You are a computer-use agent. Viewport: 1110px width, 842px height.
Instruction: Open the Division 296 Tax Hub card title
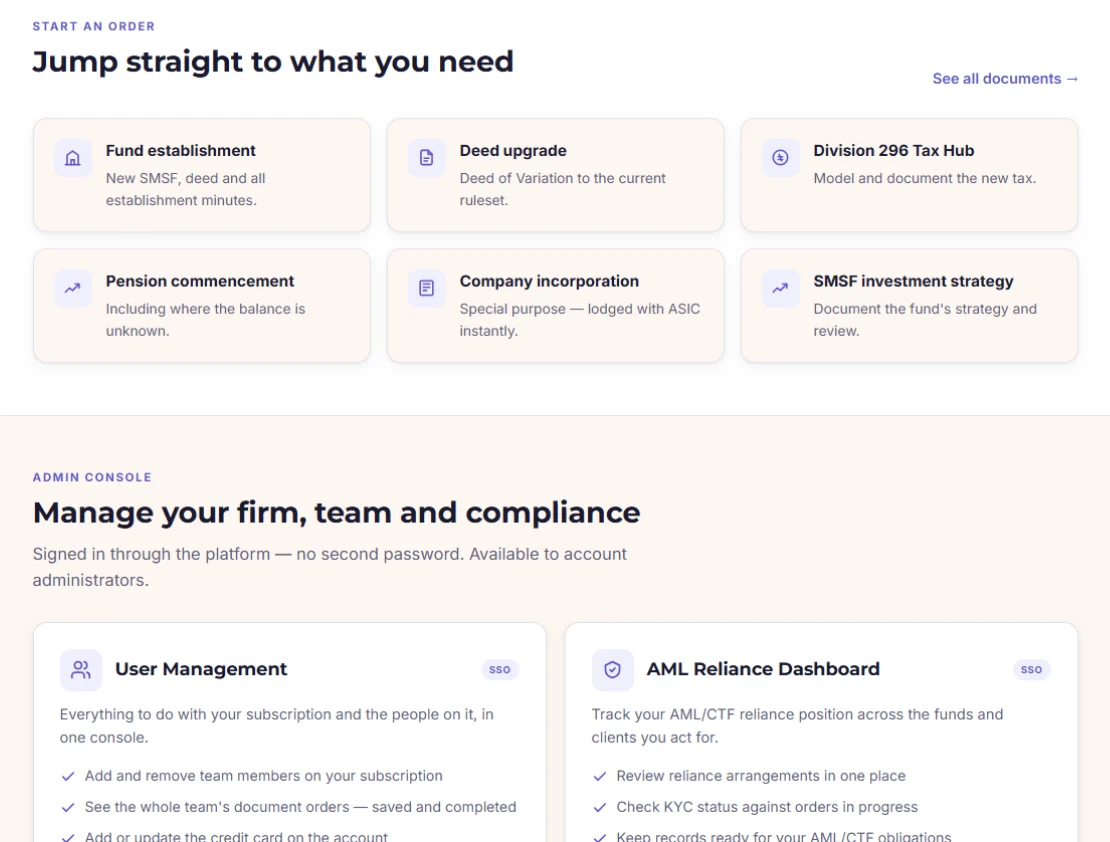tap(893, 151)
